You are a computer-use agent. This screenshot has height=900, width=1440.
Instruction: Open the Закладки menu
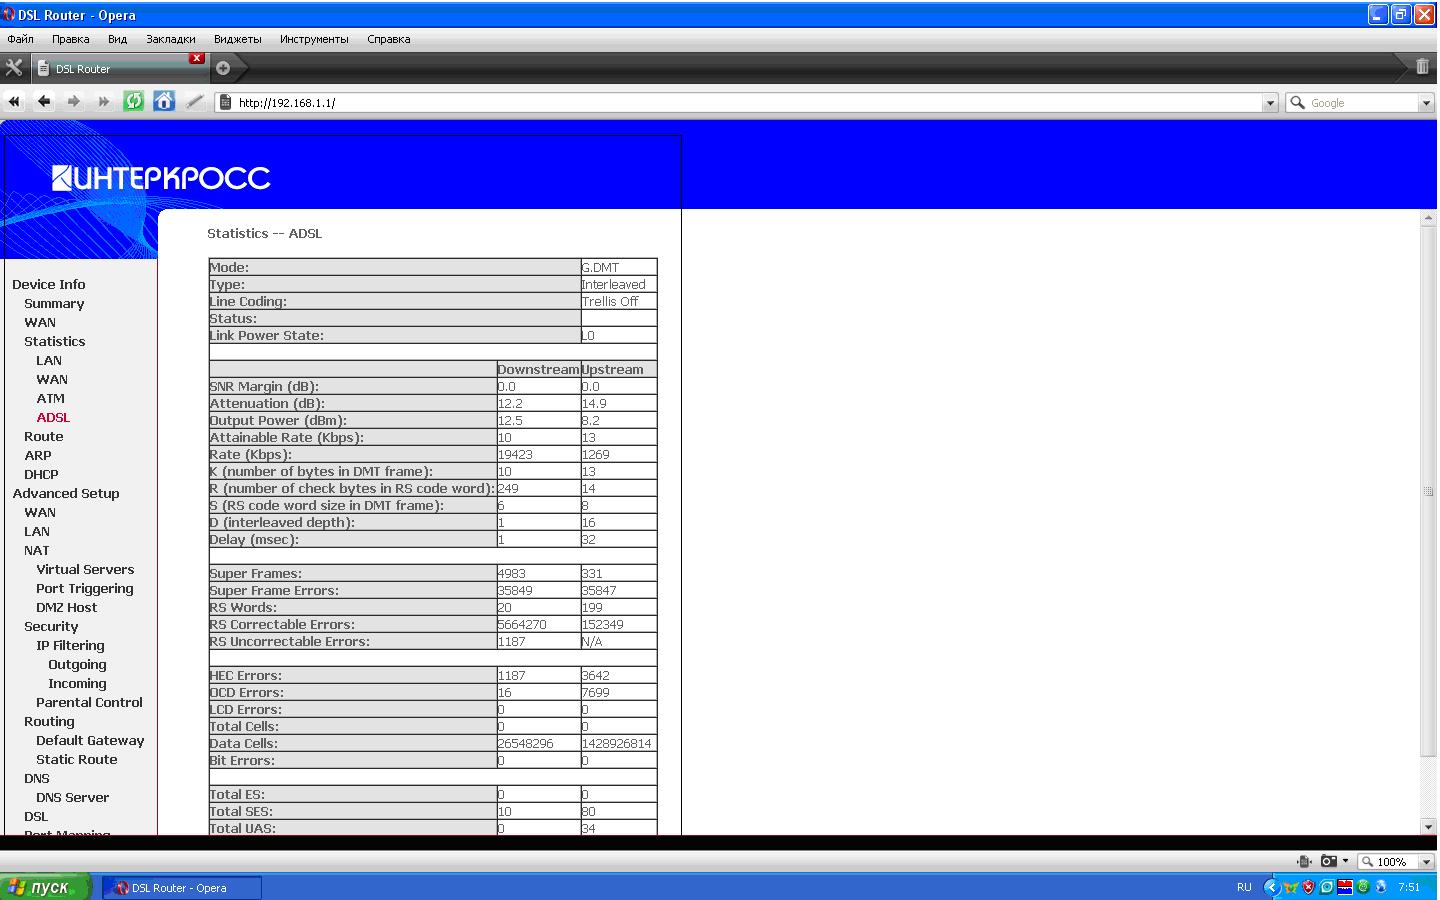171,39
